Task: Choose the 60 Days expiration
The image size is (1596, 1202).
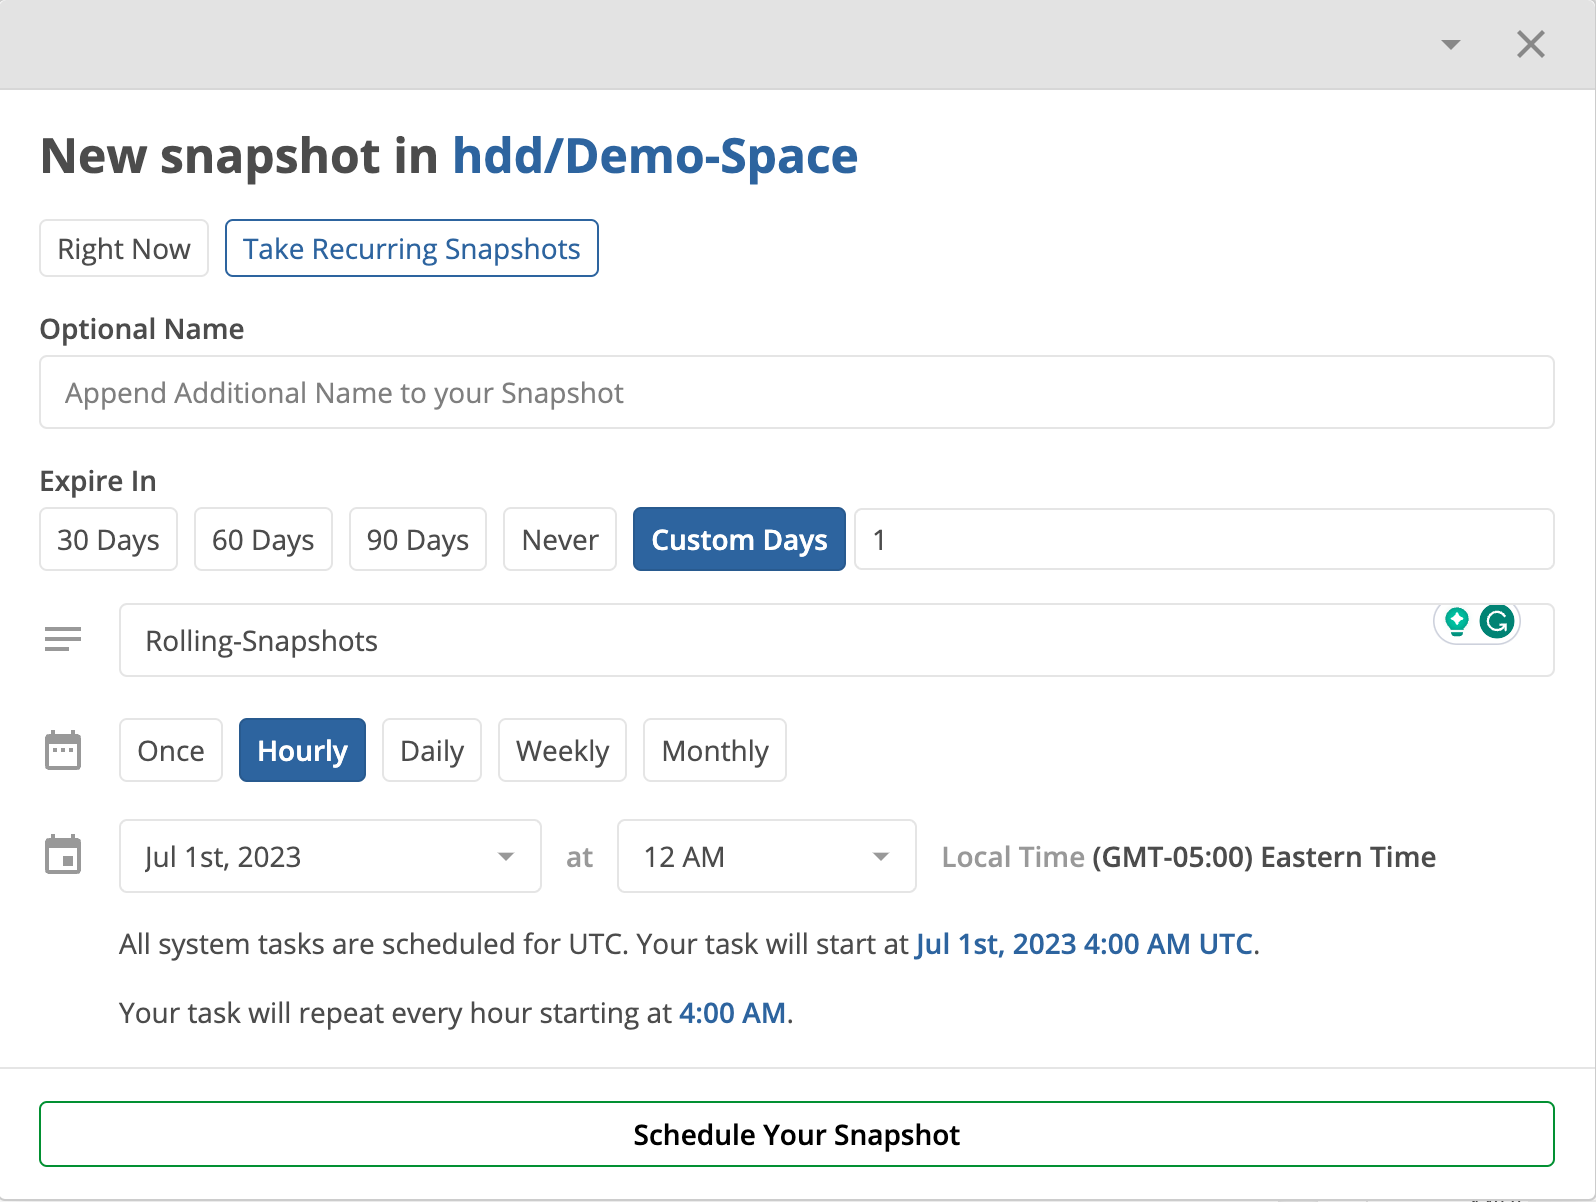Action: coord(263,539)
